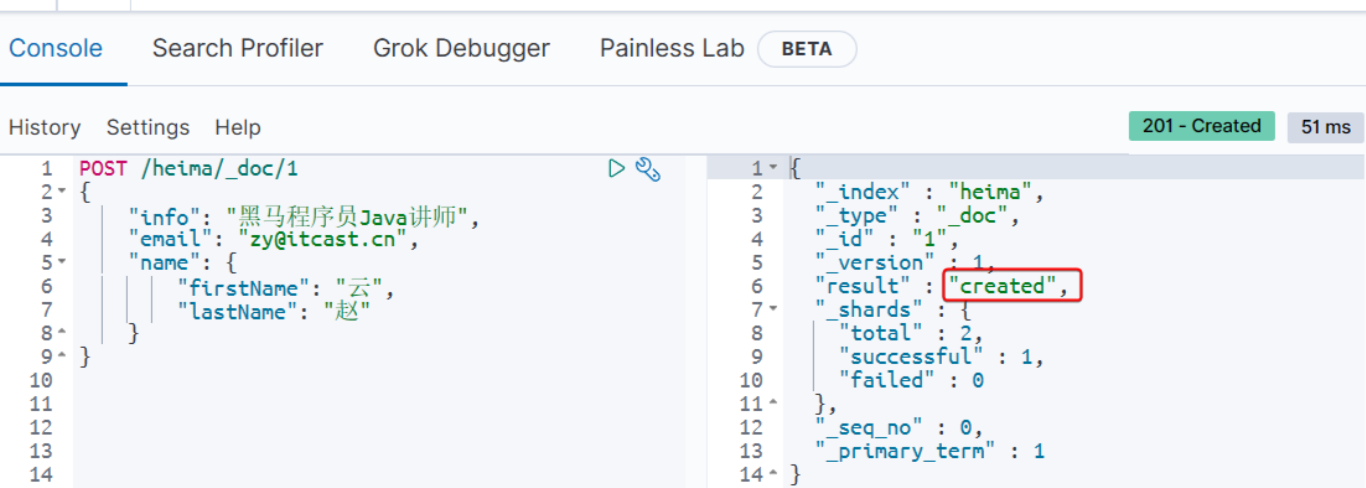The height and width of the screenshot is (488, 1366).
Task: Collapse the "name" object at line 5
Action: coord(61,263)
